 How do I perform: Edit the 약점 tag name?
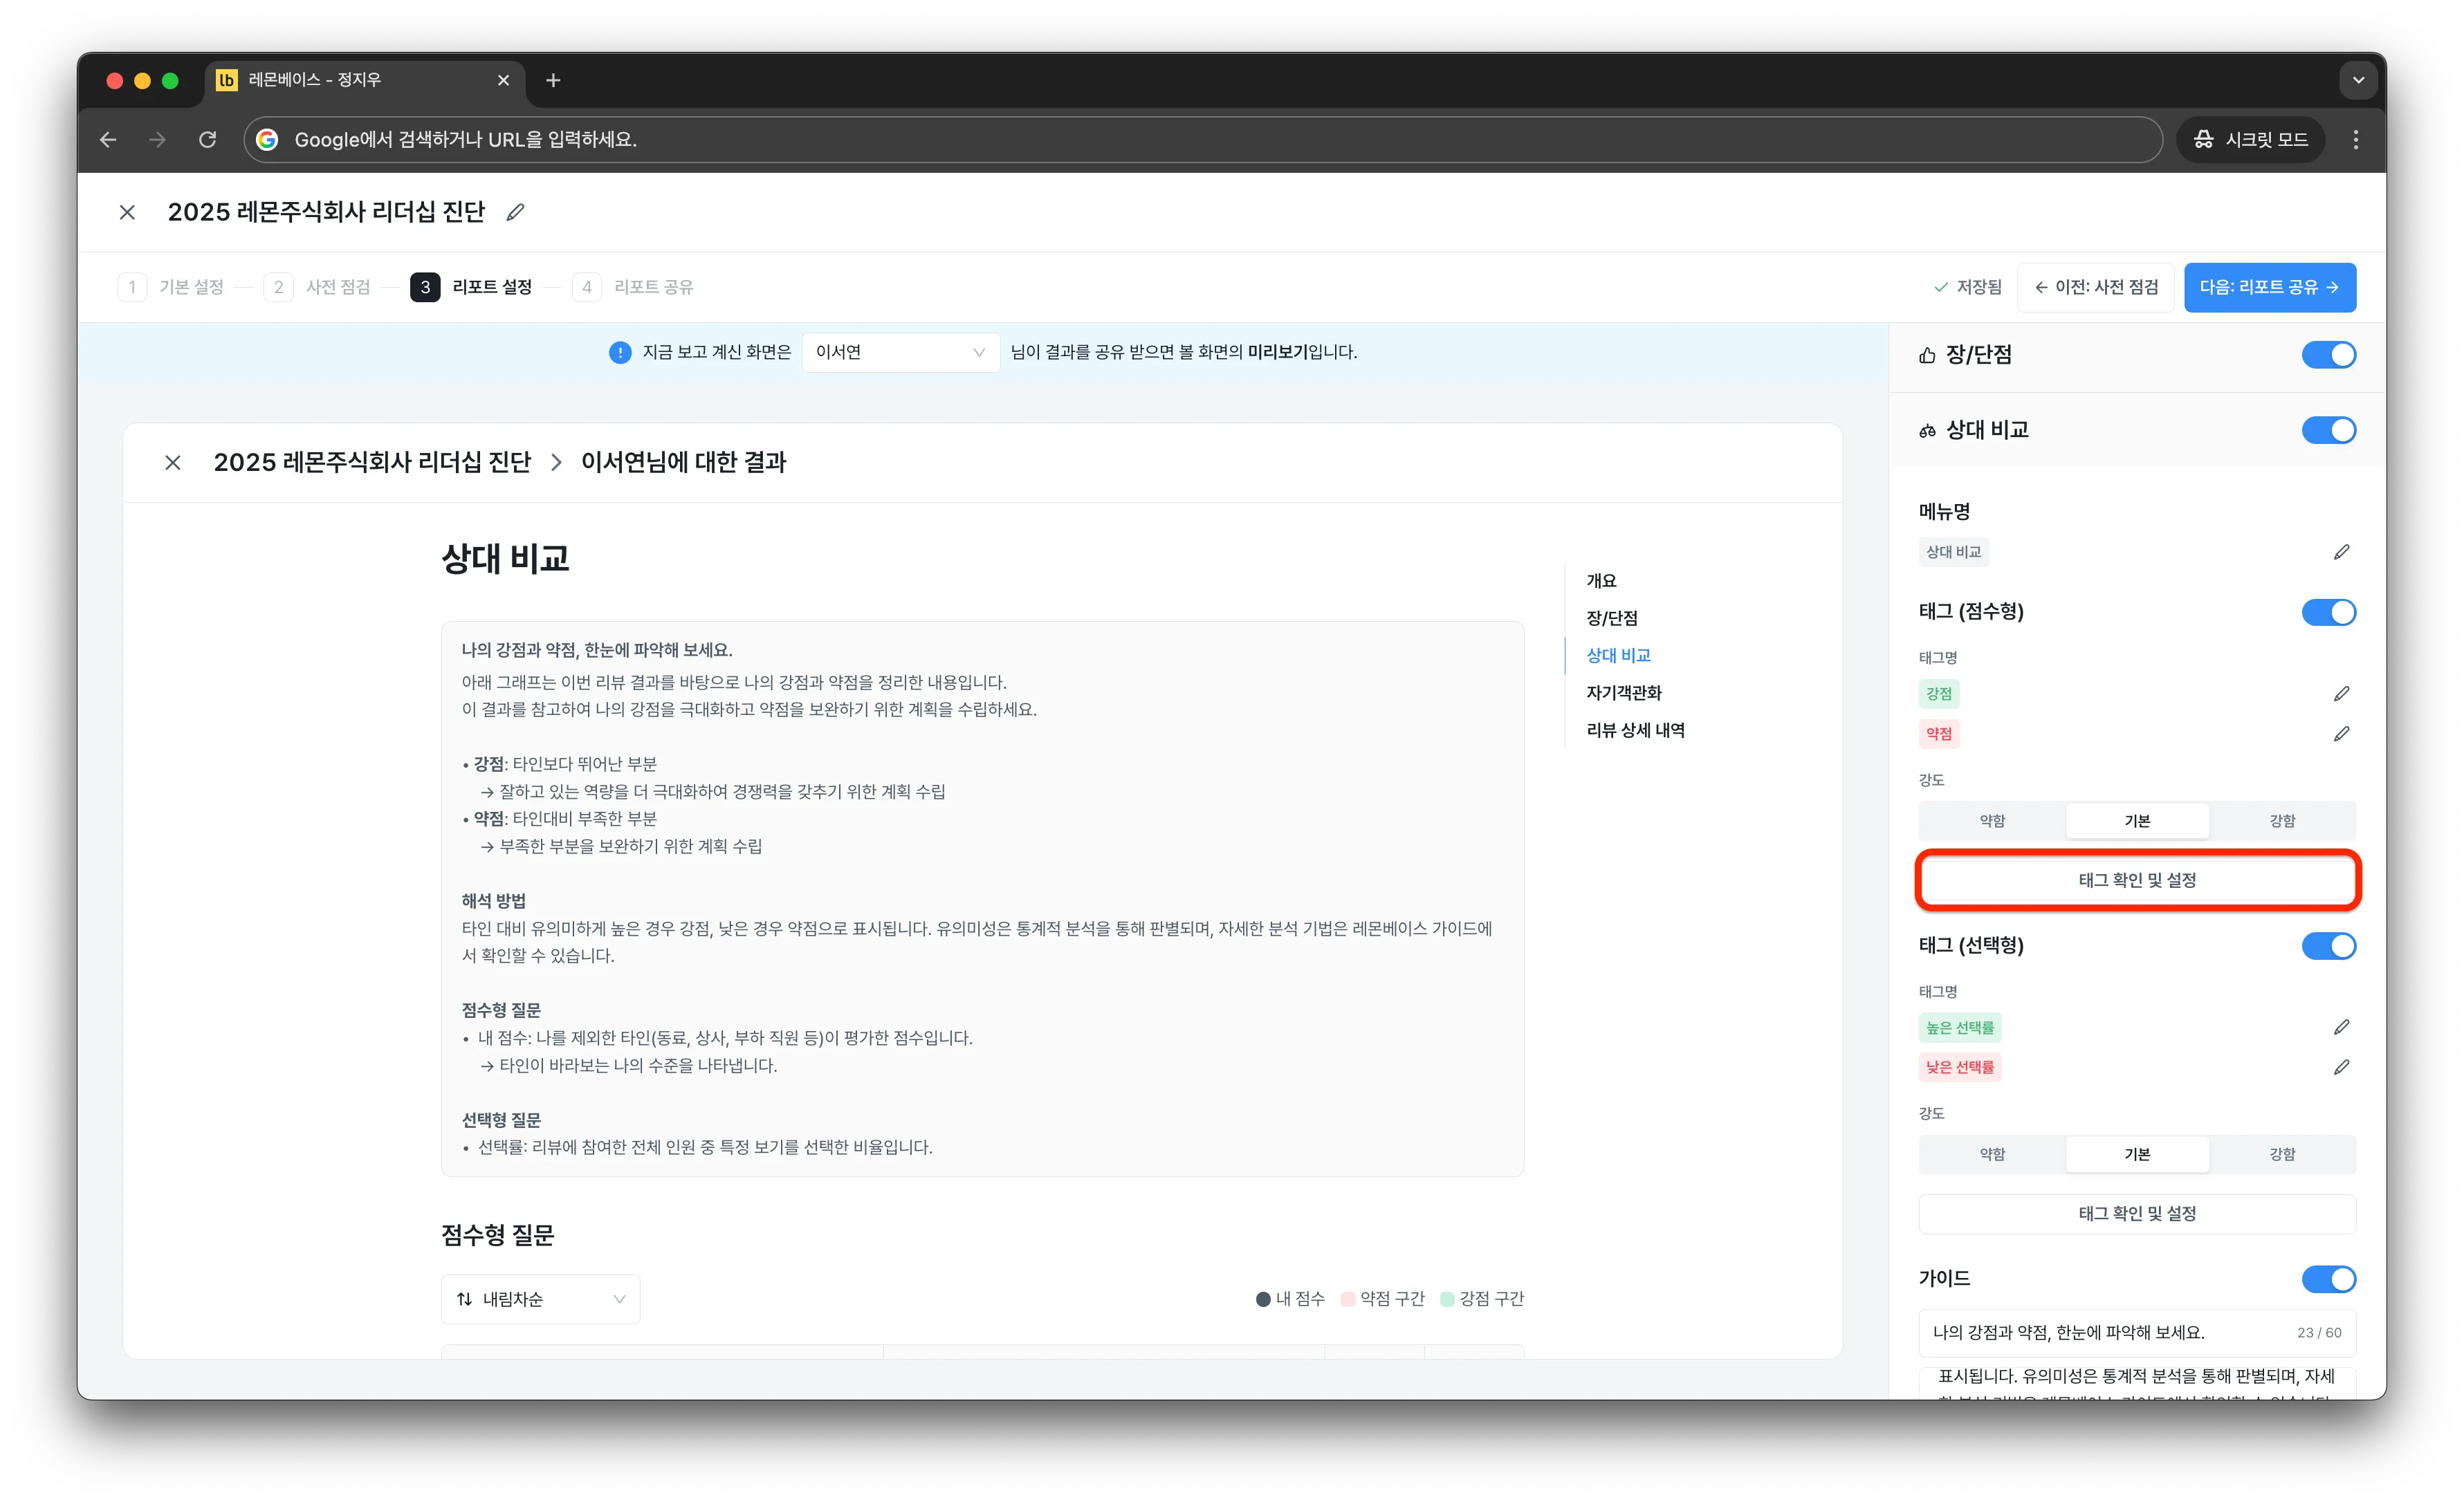pos(2341,733)
